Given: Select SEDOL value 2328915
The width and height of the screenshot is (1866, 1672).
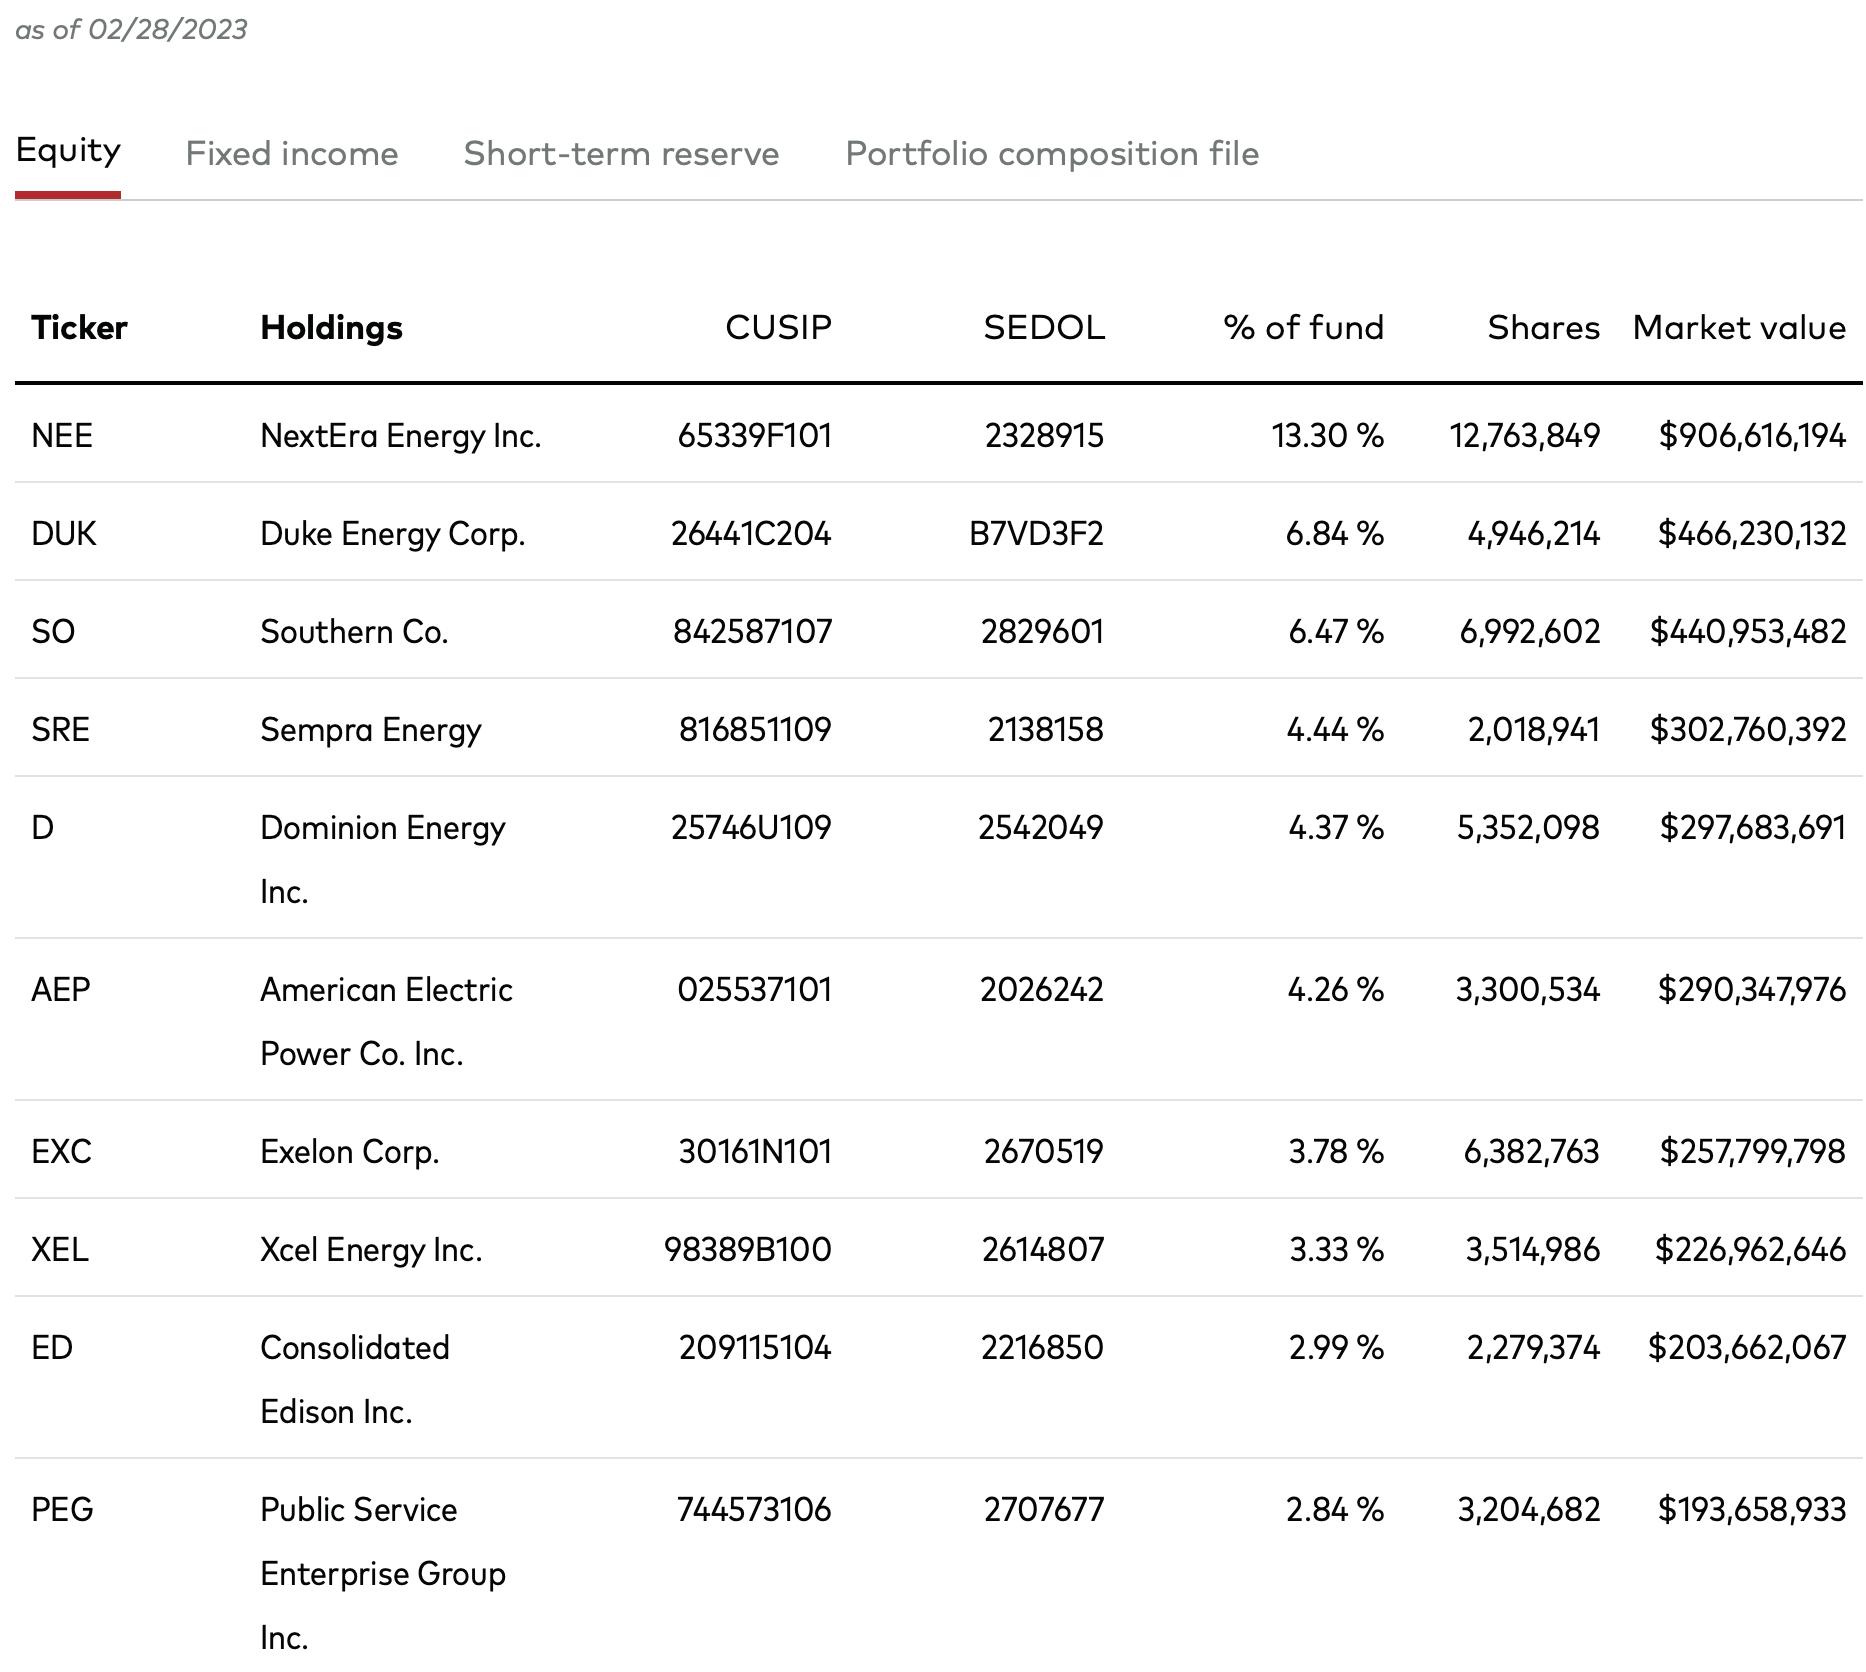Looking at the screenshot, I should [x=1044, y=435].
